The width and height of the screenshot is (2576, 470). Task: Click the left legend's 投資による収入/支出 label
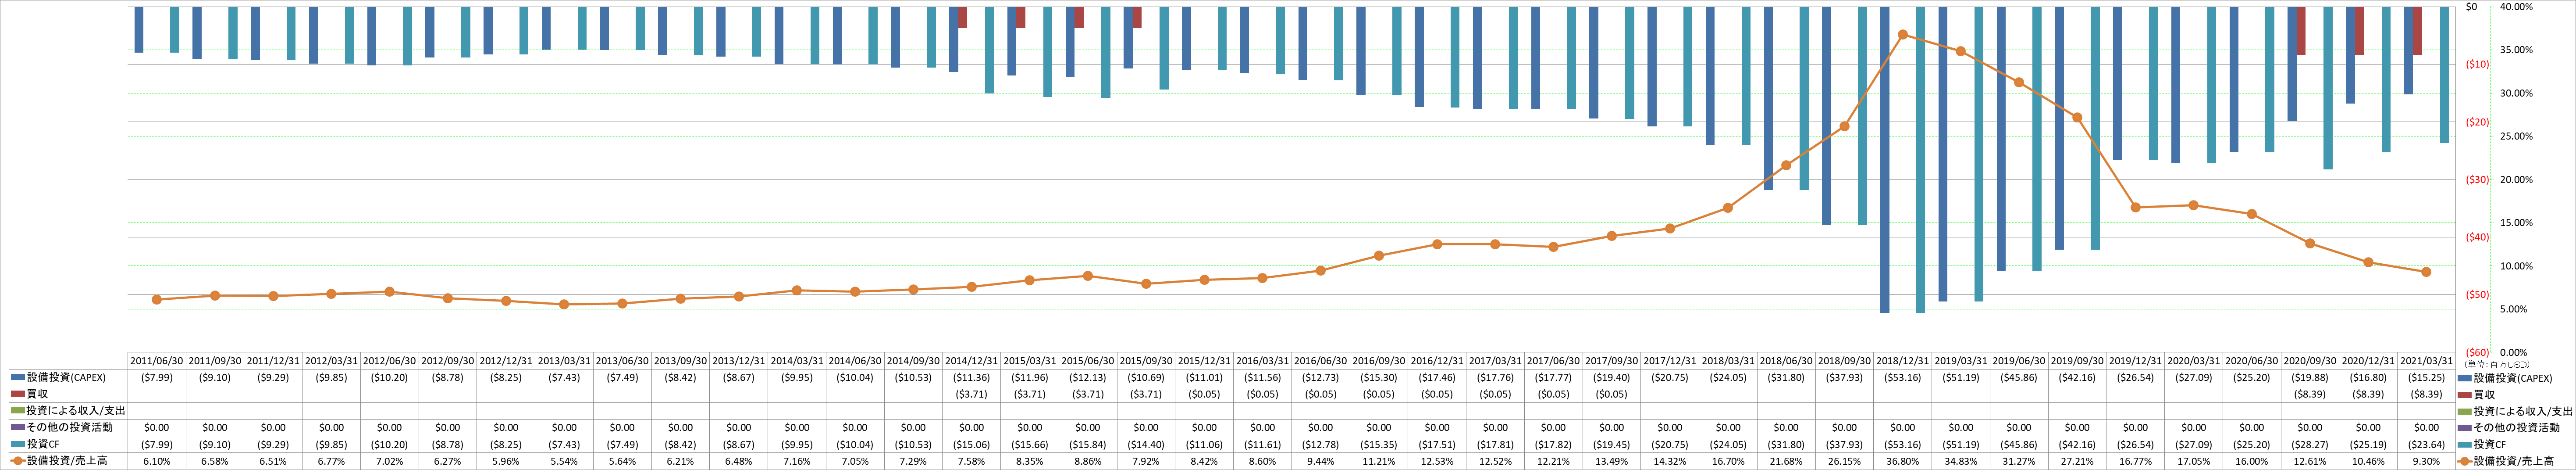tap(76, 411)
